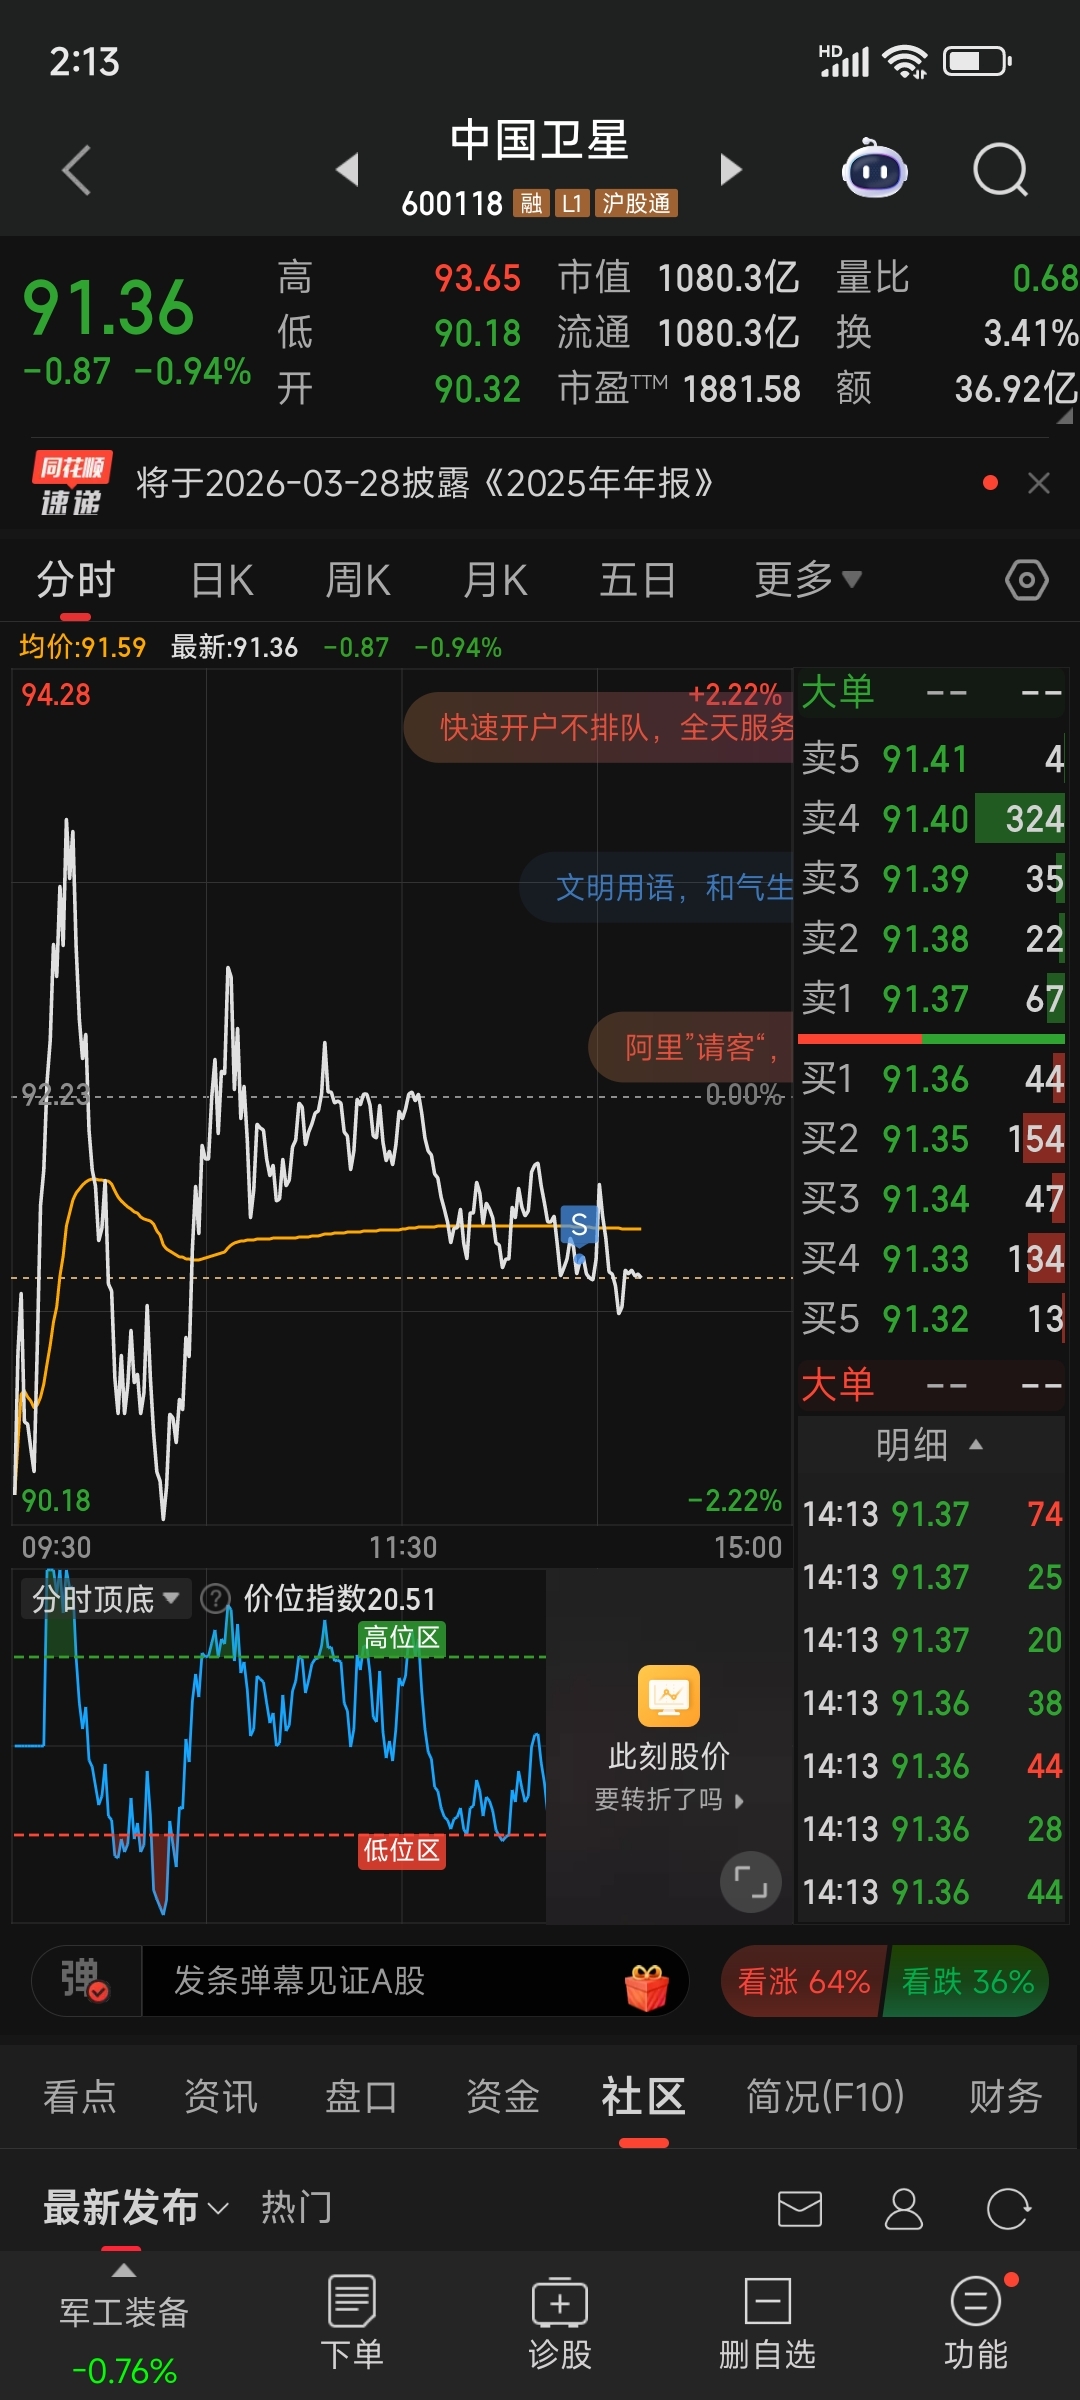Open the 盘口 order book tab
The height and width of the screenshot is (2400, 1080).
pos(361,2096)
